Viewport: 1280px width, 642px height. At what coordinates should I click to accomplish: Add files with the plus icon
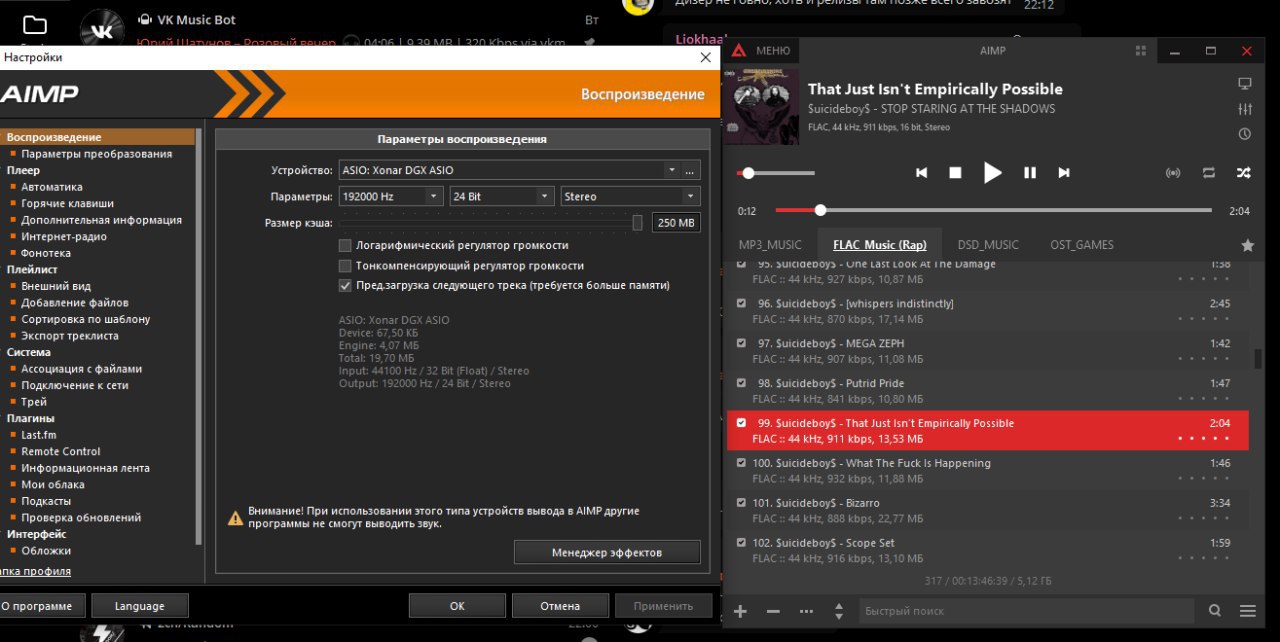(740, 611)
